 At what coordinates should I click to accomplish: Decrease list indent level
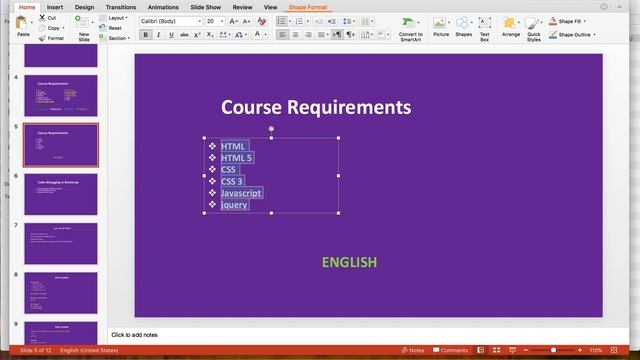click(x=319, y=21)
